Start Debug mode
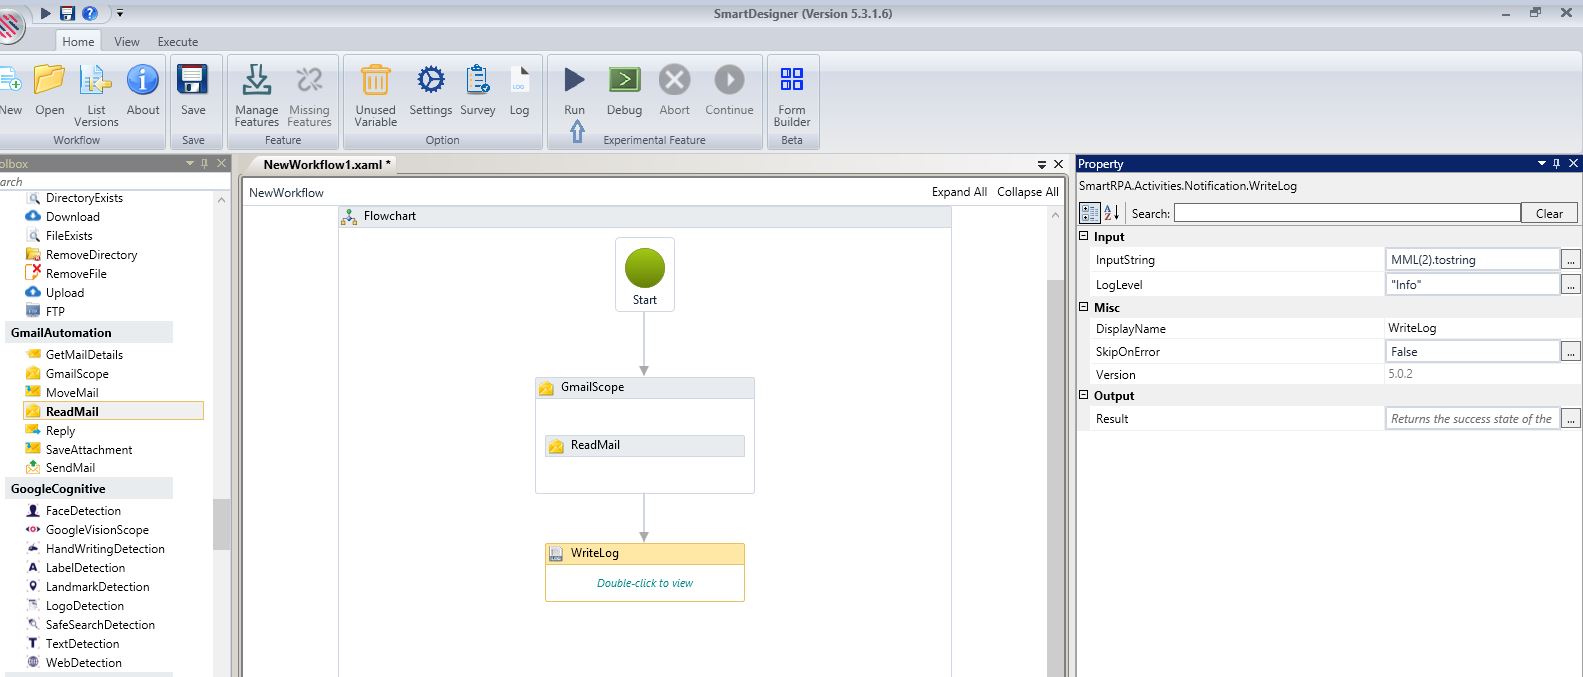1583x677 pixels. [x=624, y=80]
